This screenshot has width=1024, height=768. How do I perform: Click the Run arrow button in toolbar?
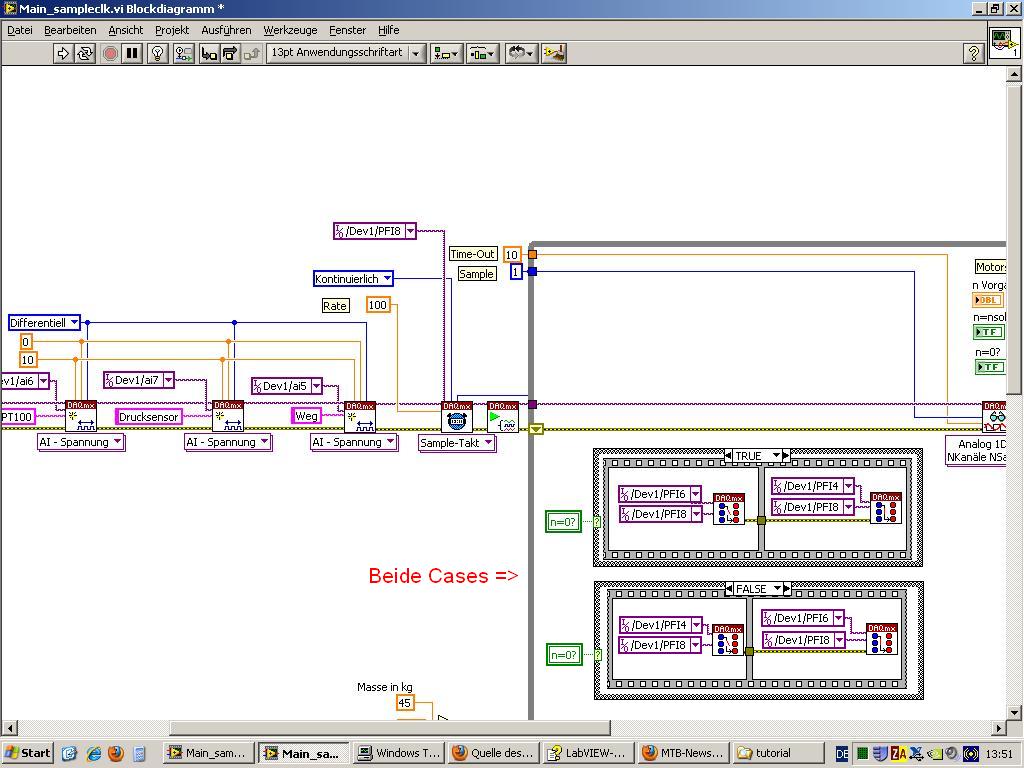point(63,53)
